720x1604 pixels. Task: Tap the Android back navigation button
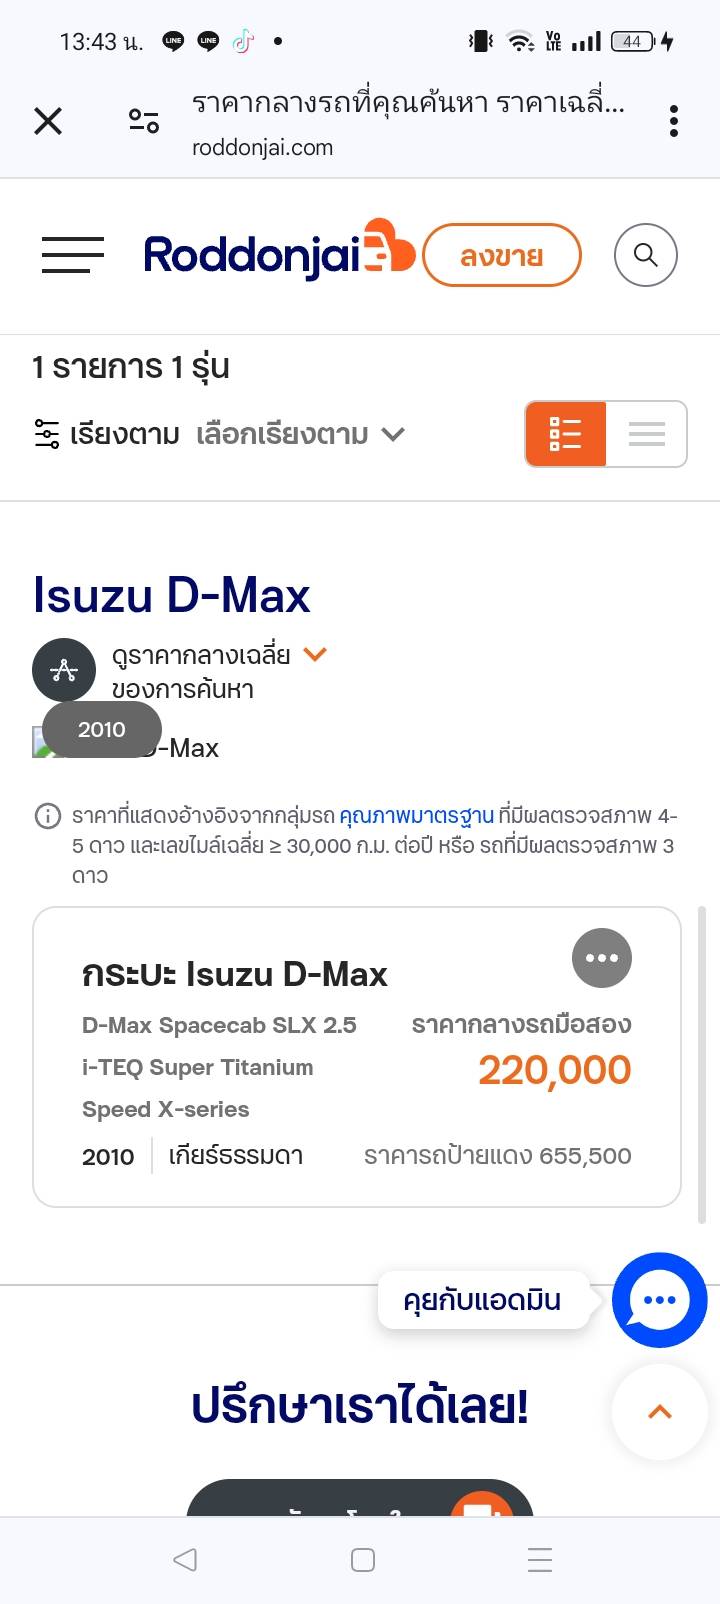point(185,1559)
